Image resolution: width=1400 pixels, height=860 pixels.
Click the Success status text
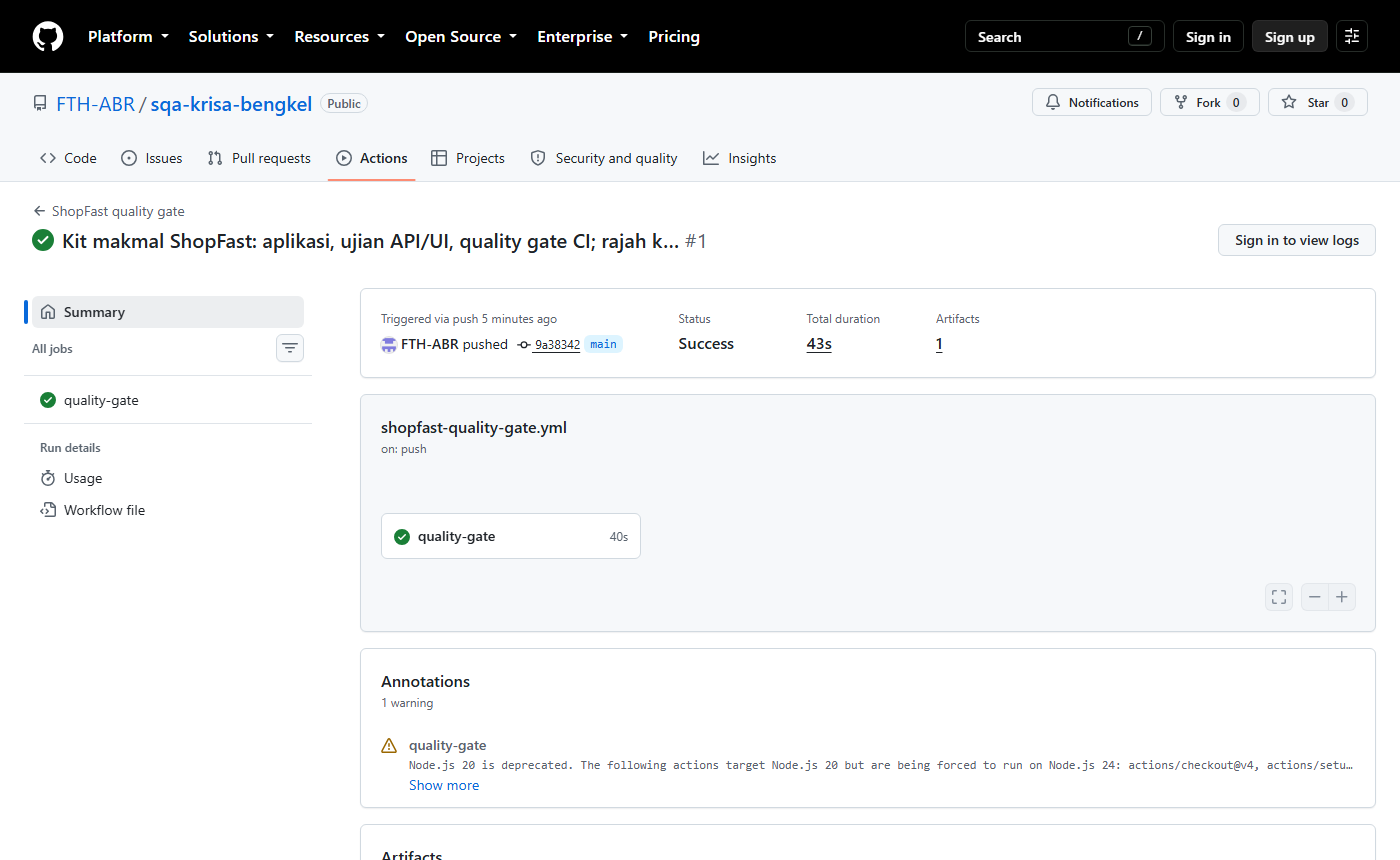pos(706,344)
